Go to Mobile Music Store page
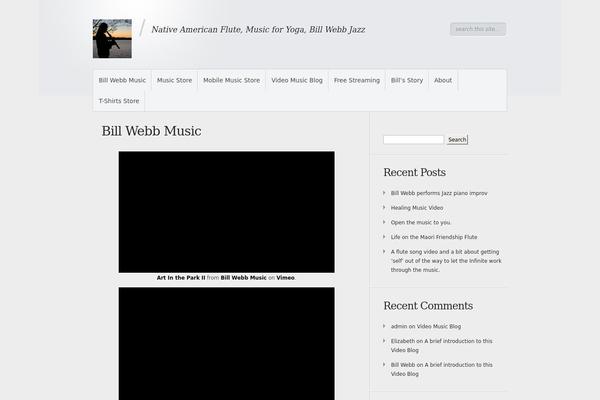600x400 pixels. 232,80
